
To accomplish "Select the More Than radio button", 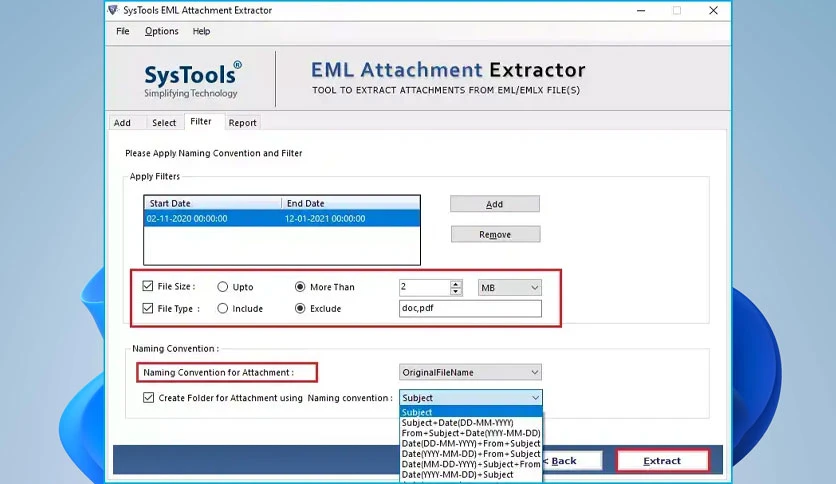I will click(300, 287).
